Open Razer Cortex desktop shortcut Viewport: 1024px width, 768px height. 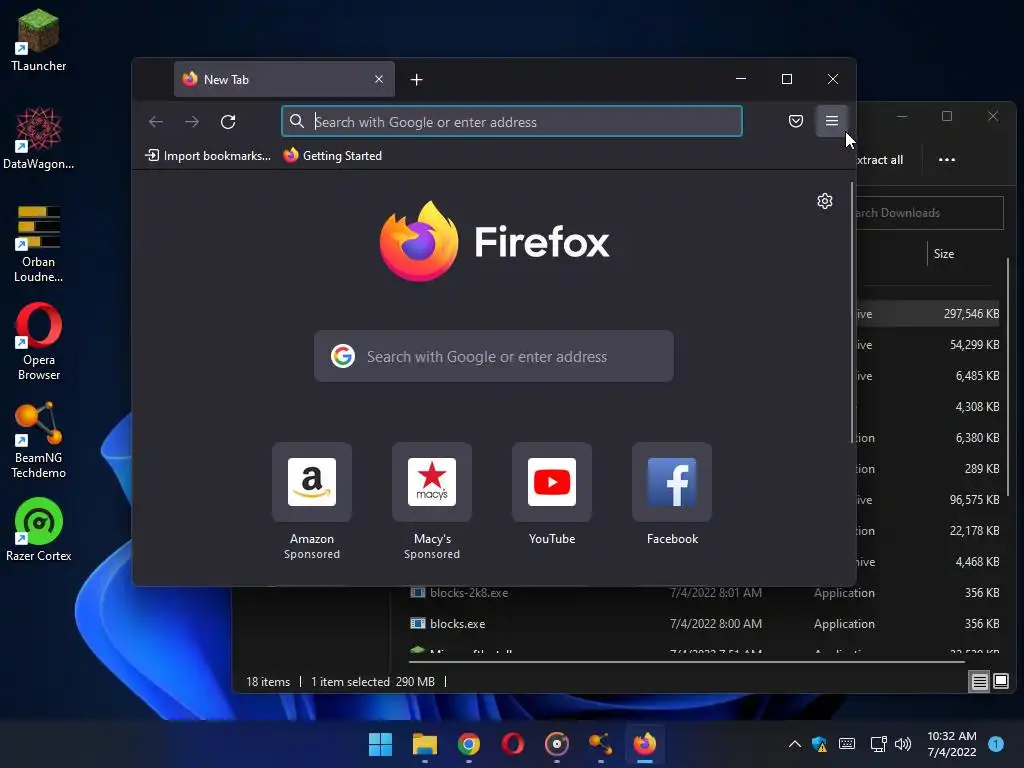point(39,530)
